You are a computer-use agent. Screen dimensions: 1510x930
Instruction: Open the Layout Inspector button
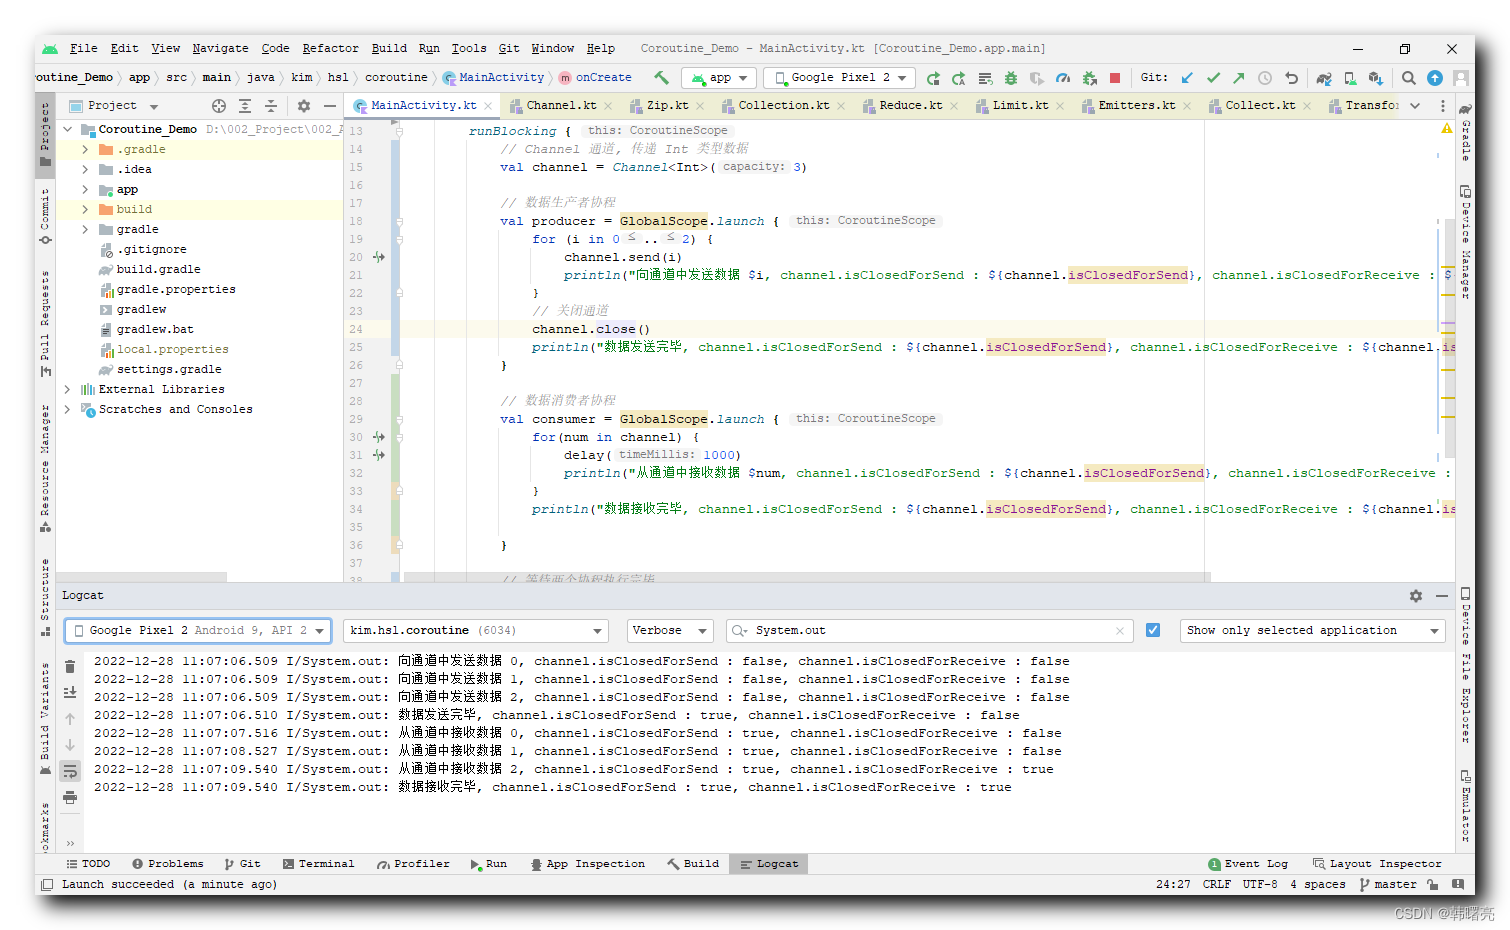(x=1377, y=864)
